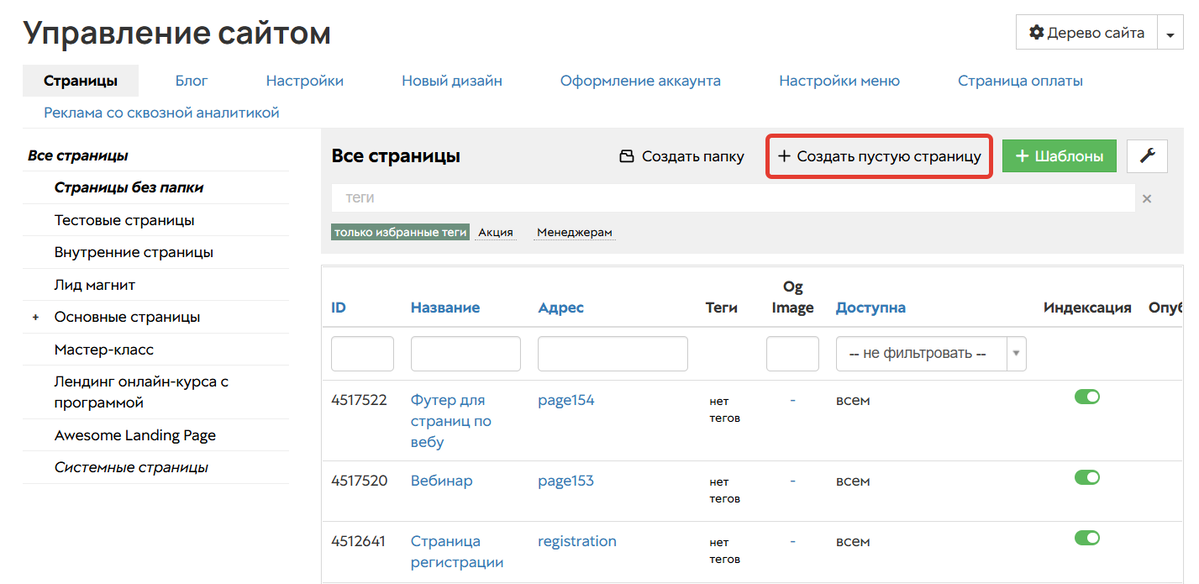Toggle indexing for Страница регистрации
1199x584 pixels.
coord(1087,537)
